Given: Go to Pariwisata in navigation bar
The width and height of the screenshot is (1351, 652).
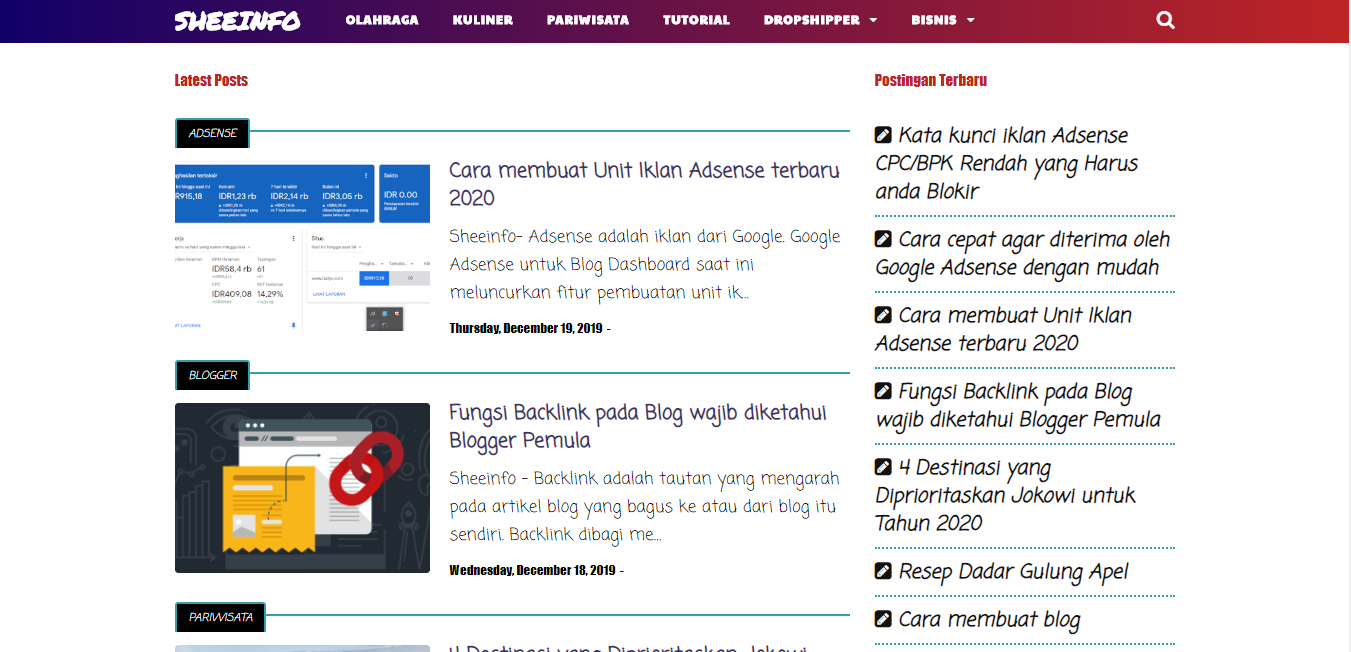Looking at the screenshot, I should click(x=588, y=20).
